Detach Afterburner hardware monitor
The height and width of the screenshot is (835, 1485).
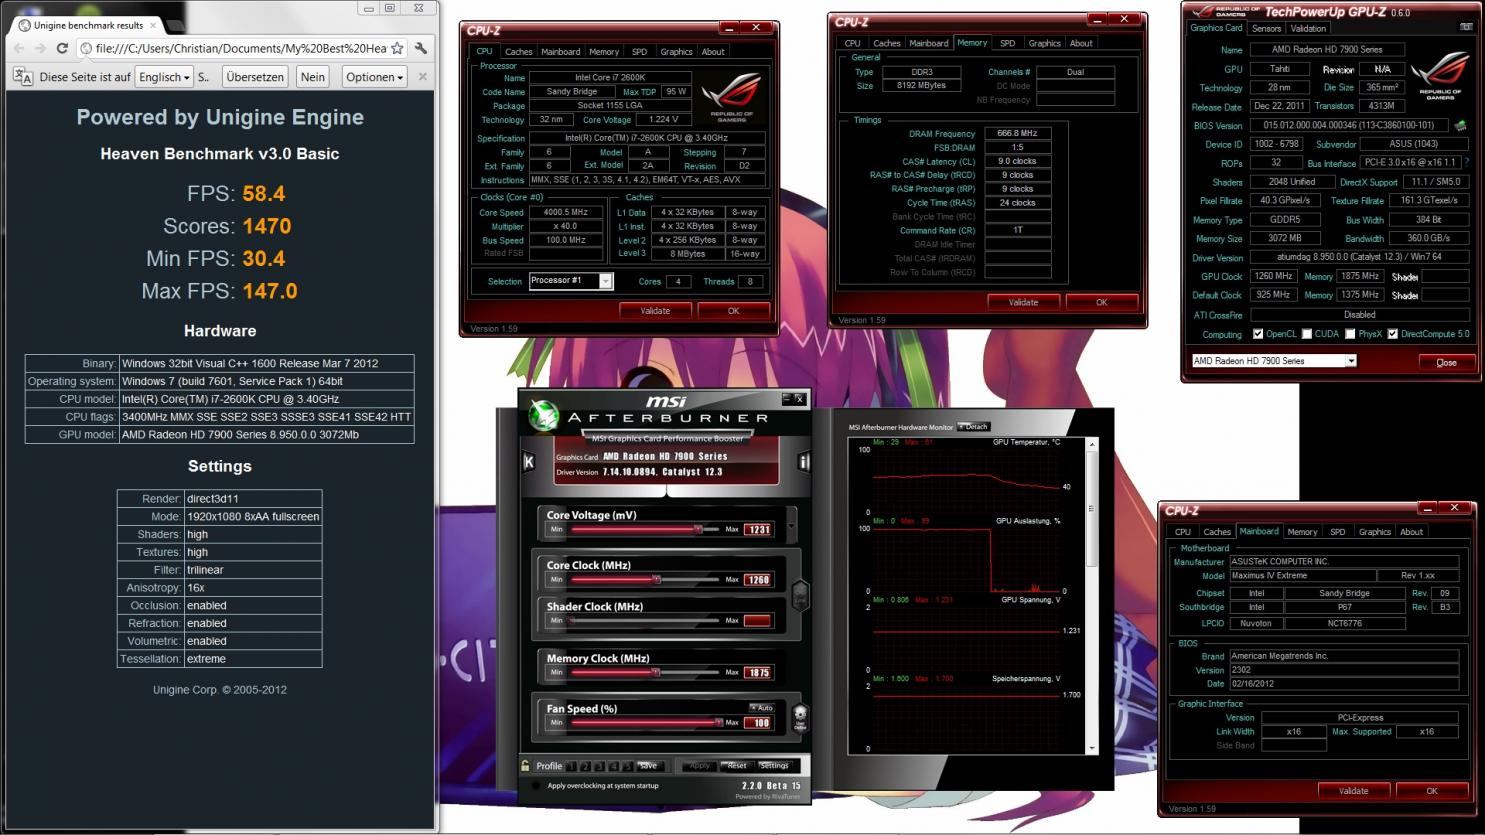pyautogui.click(x=973, y=427)
